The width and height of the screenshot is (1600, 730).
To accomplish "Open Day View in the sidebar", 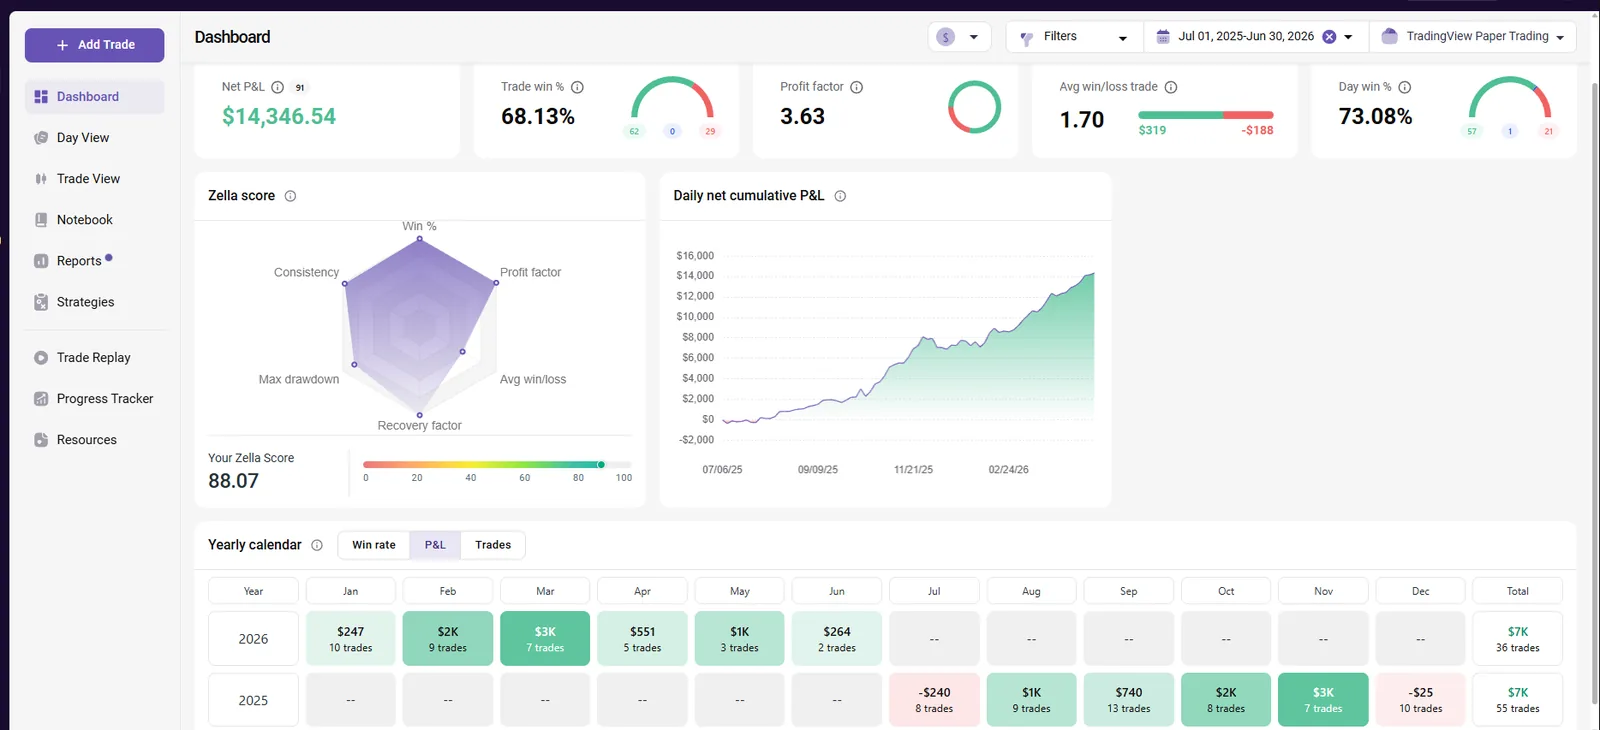I will click(95, 138).
